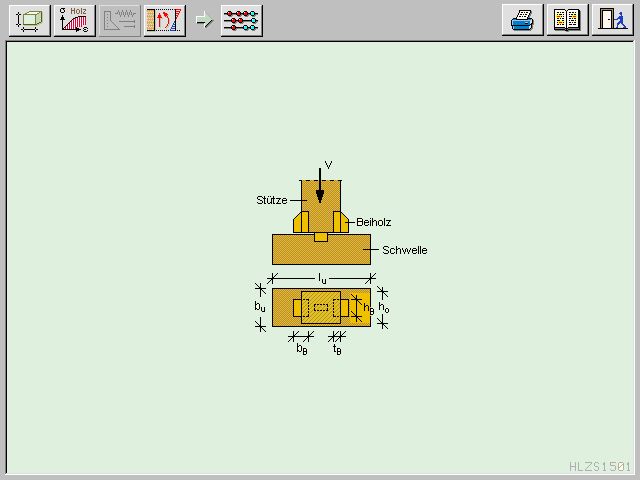Click the green arrow next-step icon
Screen dimensions: 640x480
tap(204, 20)
